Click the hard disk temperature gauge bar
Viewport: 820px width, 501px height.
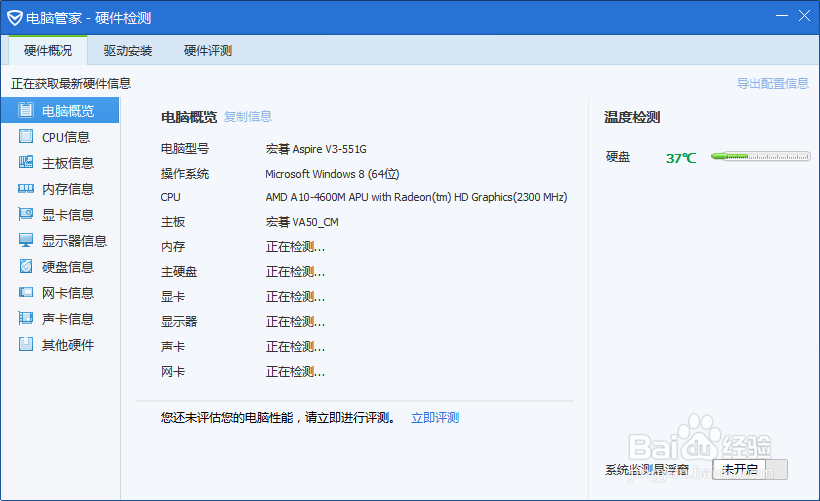[761, 156]
